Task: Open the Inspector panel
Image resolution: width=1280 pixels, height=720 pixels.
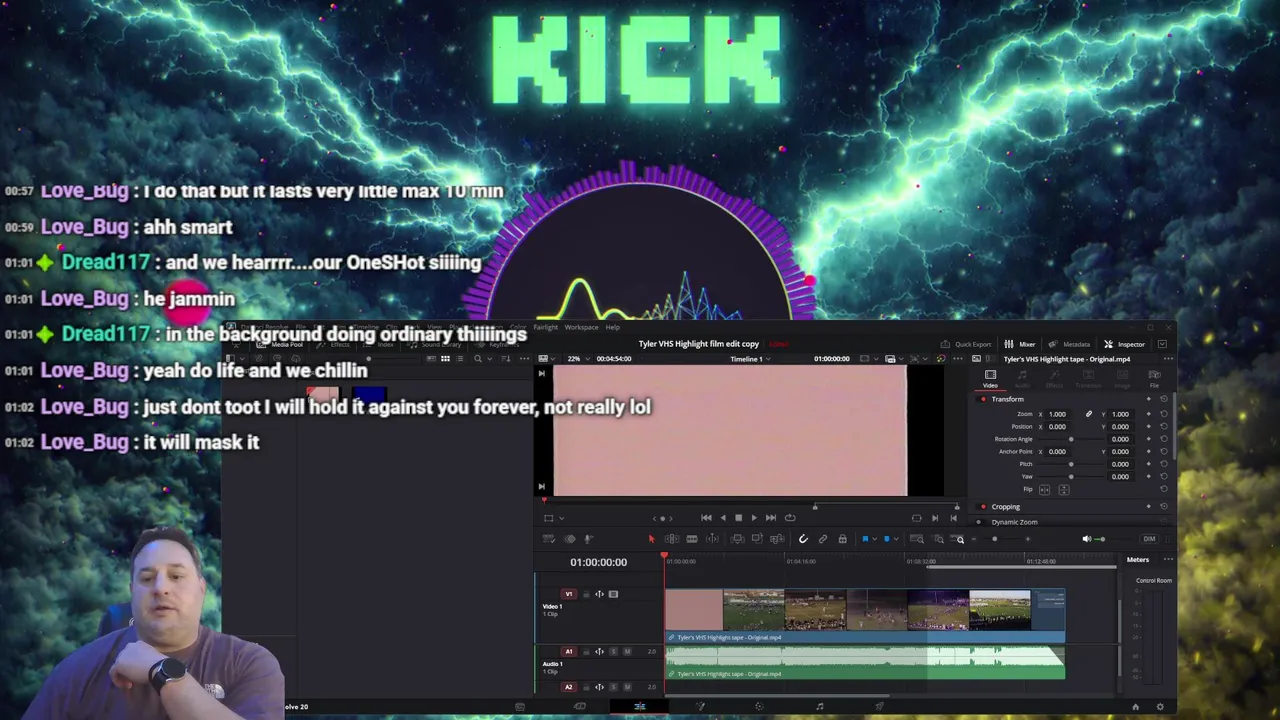Action: click(x=1124, y=344)
